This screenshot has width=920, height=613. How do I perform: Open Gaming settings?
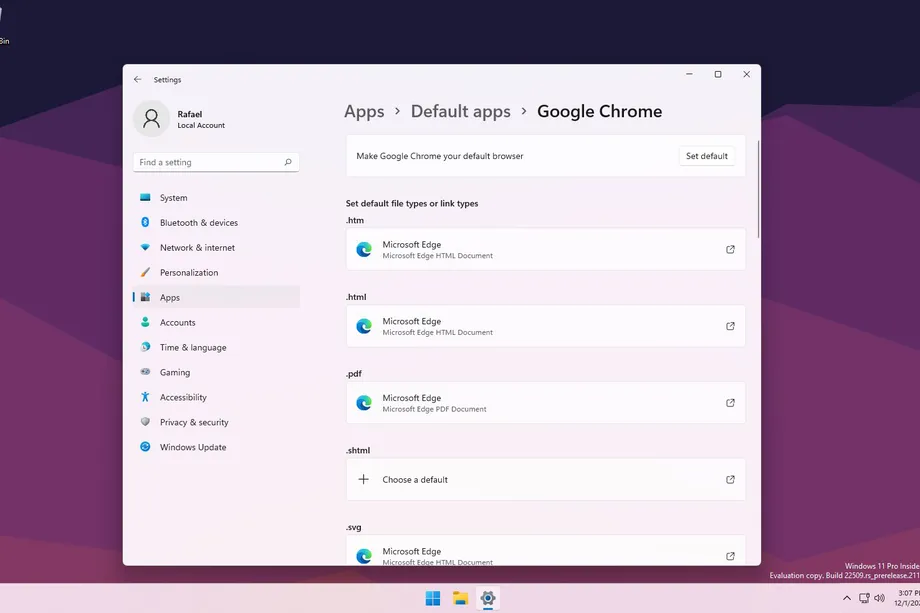(x=174, y=372)
